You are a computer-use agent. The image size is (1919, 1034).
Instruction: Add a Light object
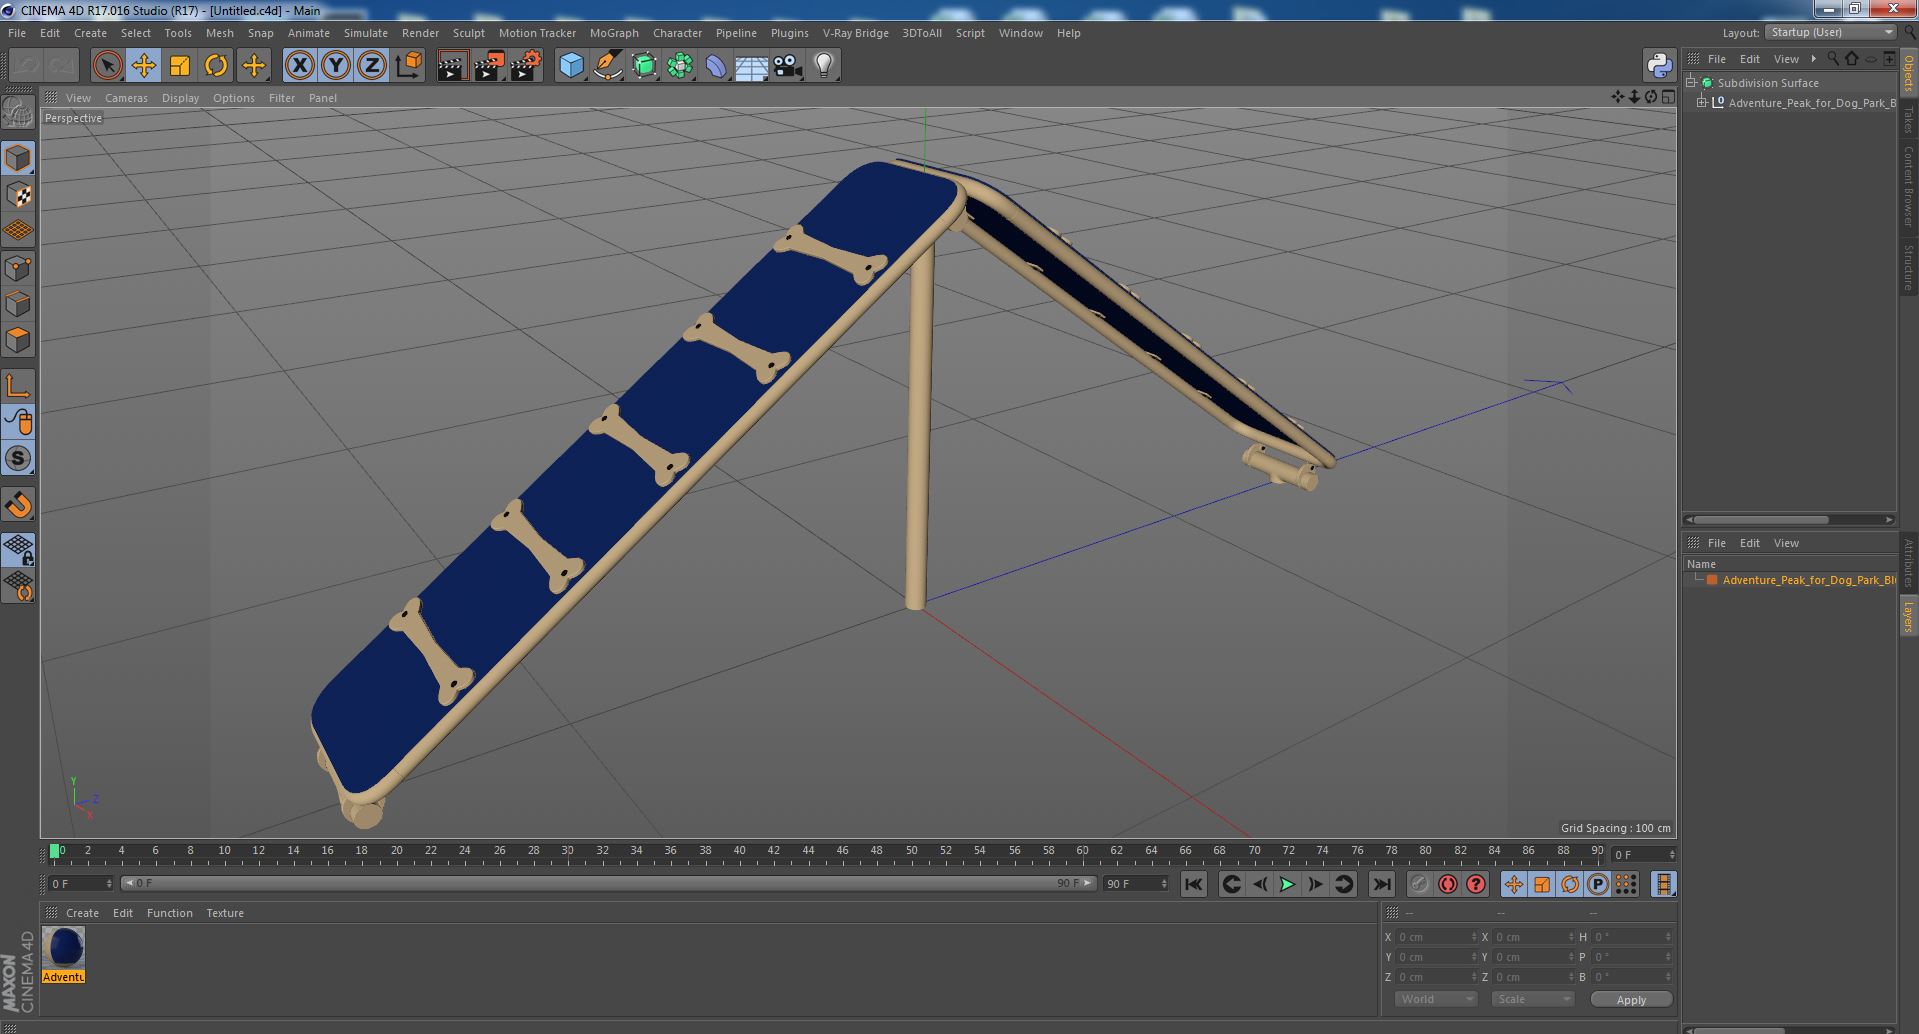[x=824, y=66]
